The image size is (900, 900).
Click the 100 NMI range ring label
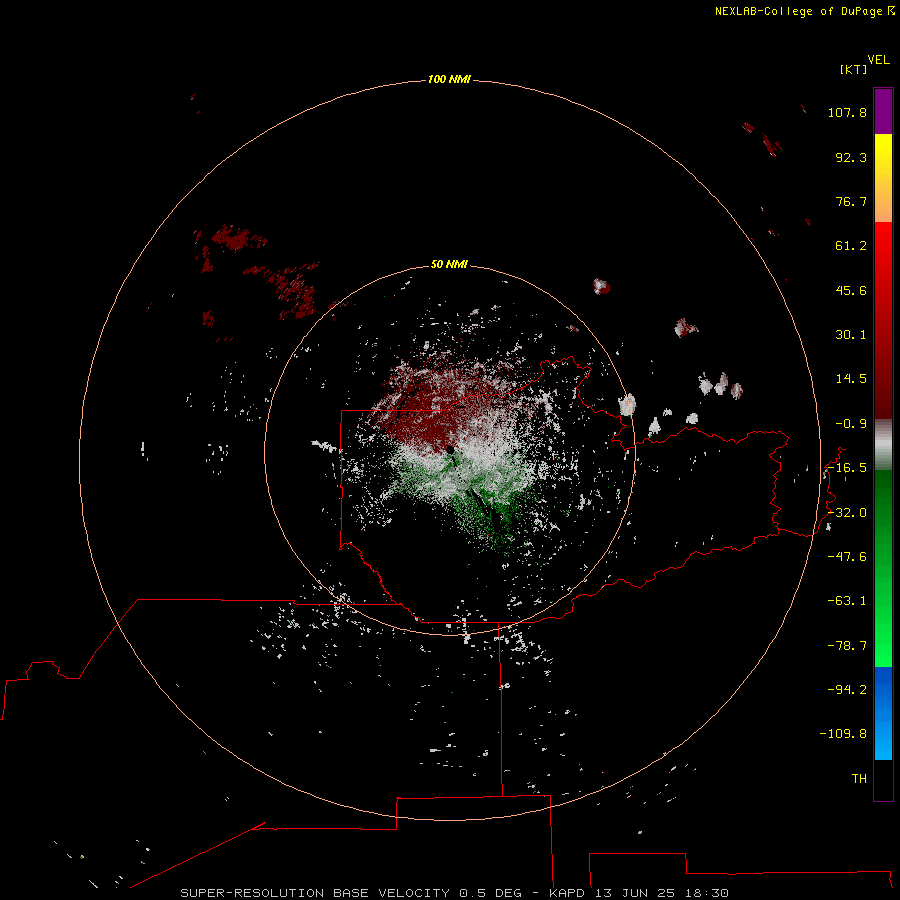[x=449, y=79]
